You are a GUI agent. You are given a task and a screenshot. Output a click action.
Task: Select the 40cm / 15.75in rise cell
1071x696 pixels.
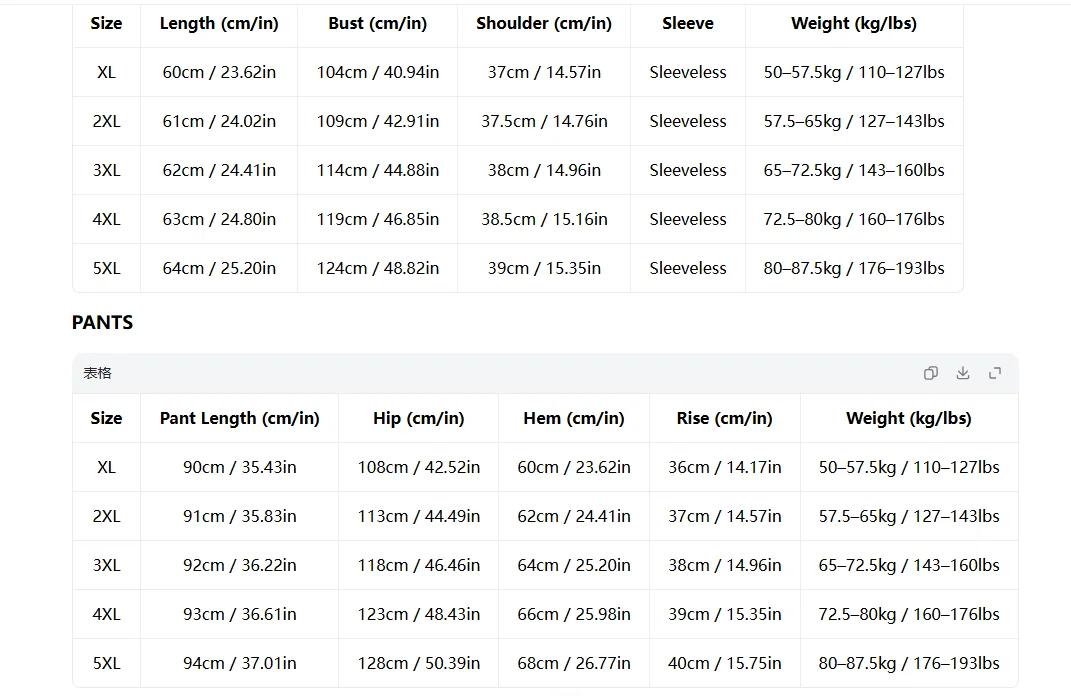point(725,663)
